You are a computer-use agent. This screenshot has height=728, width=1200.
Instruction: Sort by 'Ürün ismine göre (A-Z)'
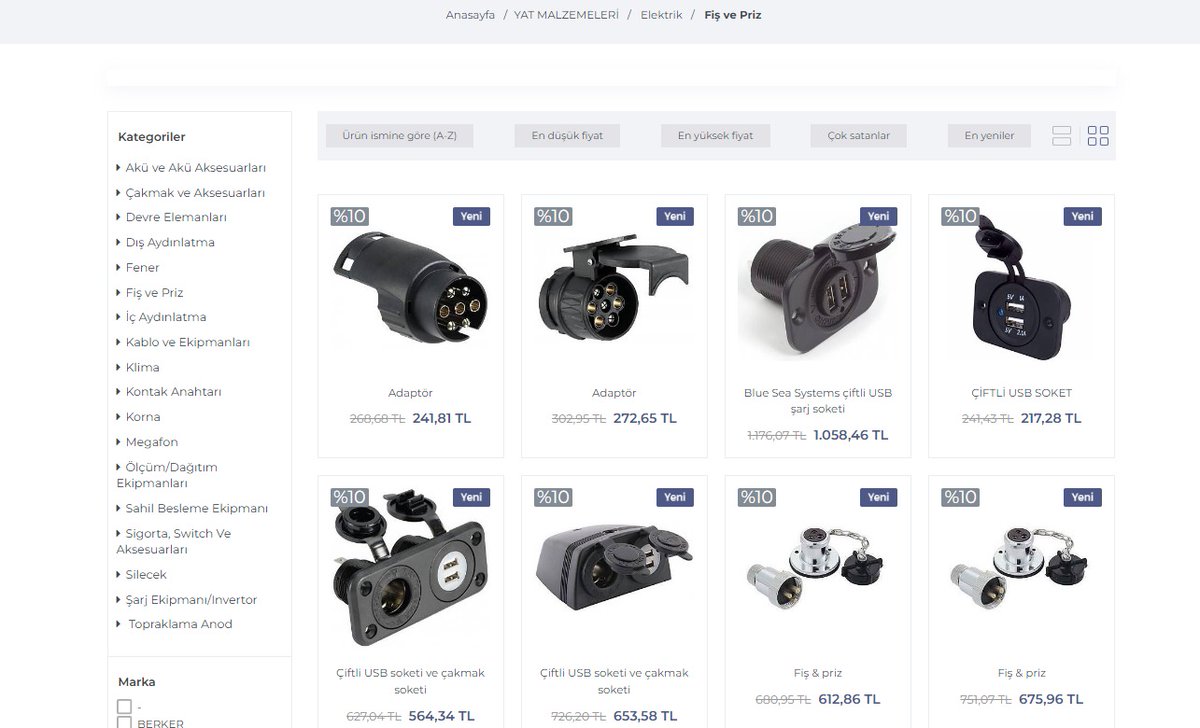pyautogui.click(x=400, y=136)
